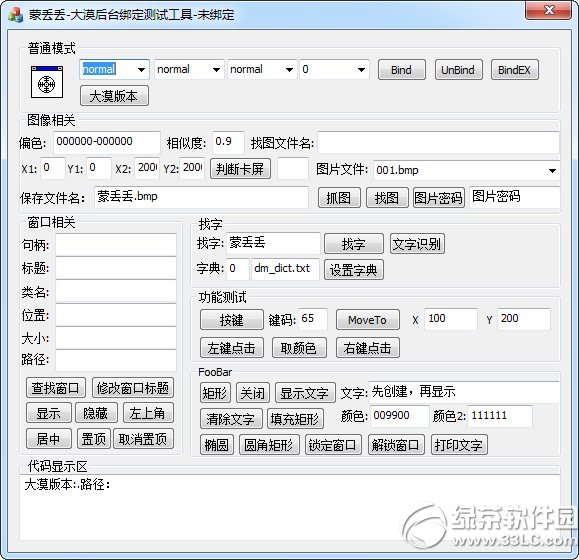Open the 图片文件 001.bmp dropdown
This screenshot has height=560, width=579.
466,170
